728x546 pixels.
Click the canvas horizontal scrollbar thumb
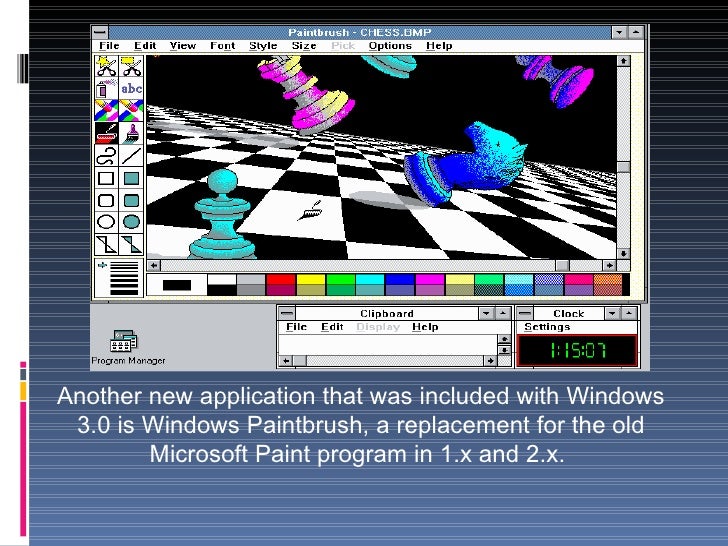pyautogui.click(x=562, y=266)
